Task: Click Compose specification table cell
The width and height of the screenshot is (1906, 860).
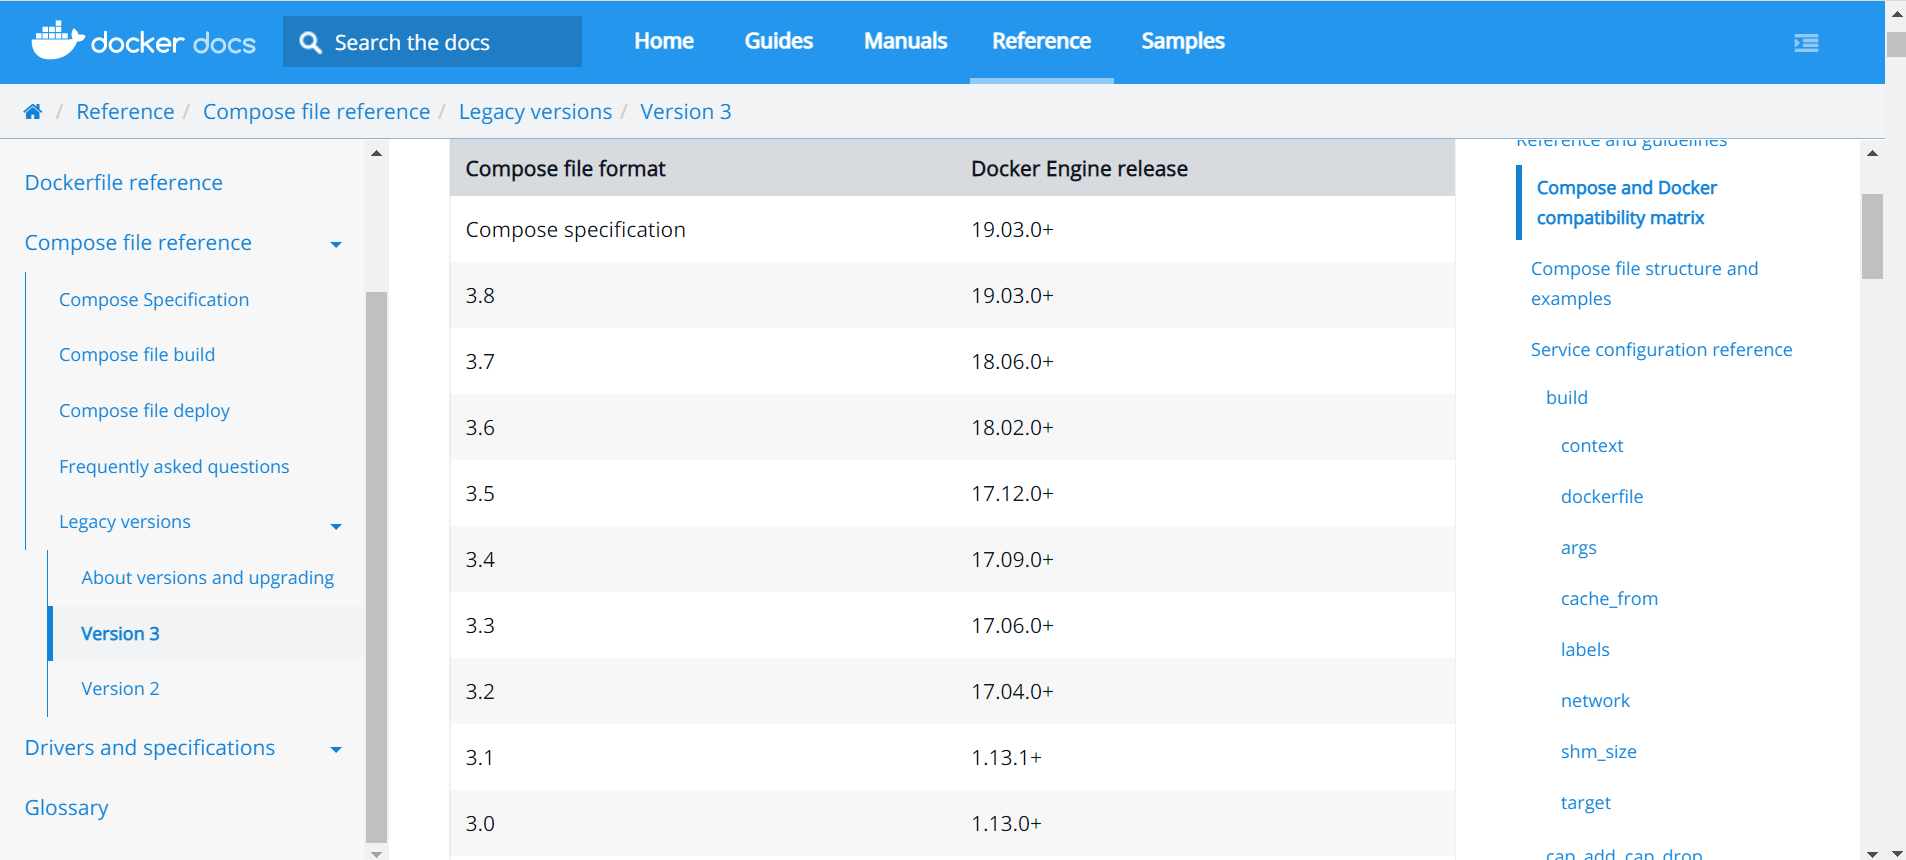Action: tap(575, 229)
